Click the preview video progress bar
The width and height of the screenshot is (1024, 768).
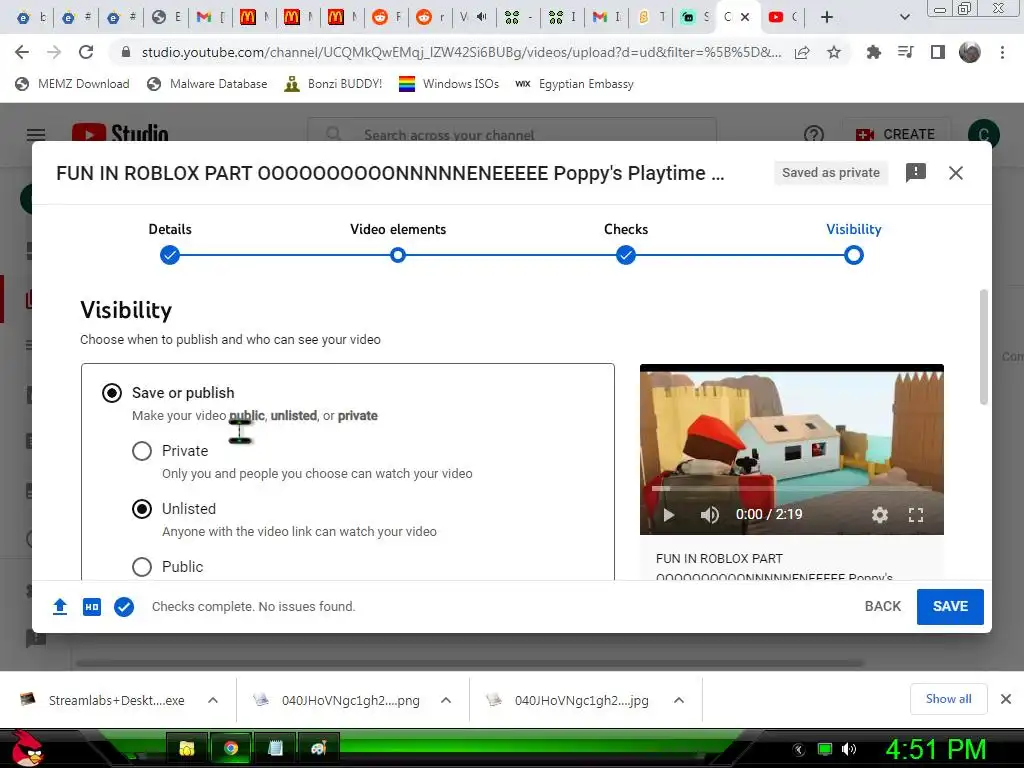pos(792,488)
